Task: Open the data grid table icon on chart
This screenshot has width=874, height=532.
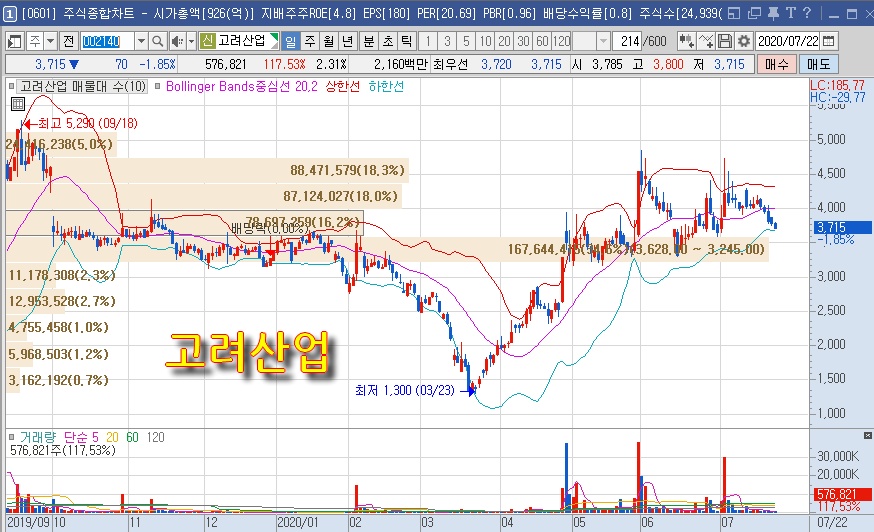Action: [x=18, y=104]
